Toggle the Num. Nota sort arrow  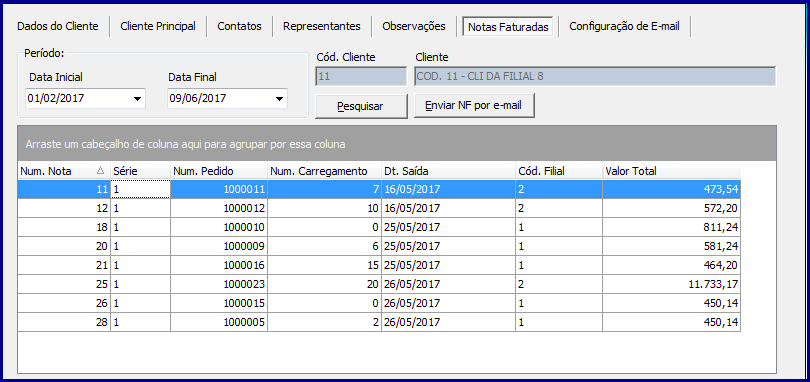(101, 171)
